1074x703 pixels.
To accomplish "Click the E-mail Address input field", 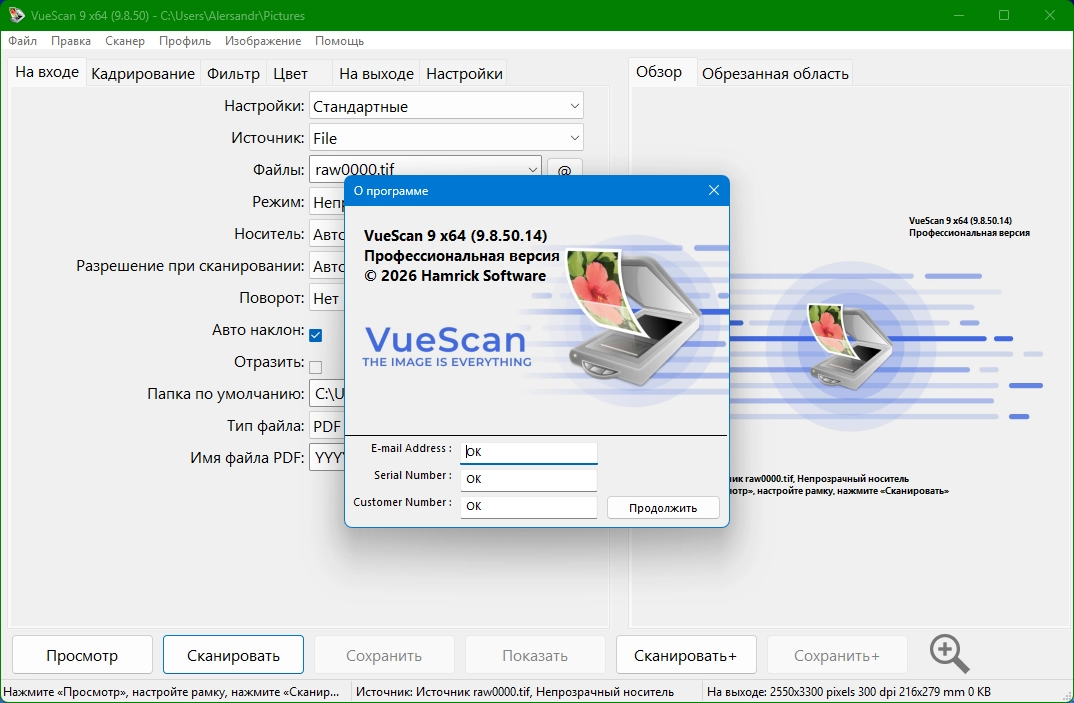I will 529,452.
